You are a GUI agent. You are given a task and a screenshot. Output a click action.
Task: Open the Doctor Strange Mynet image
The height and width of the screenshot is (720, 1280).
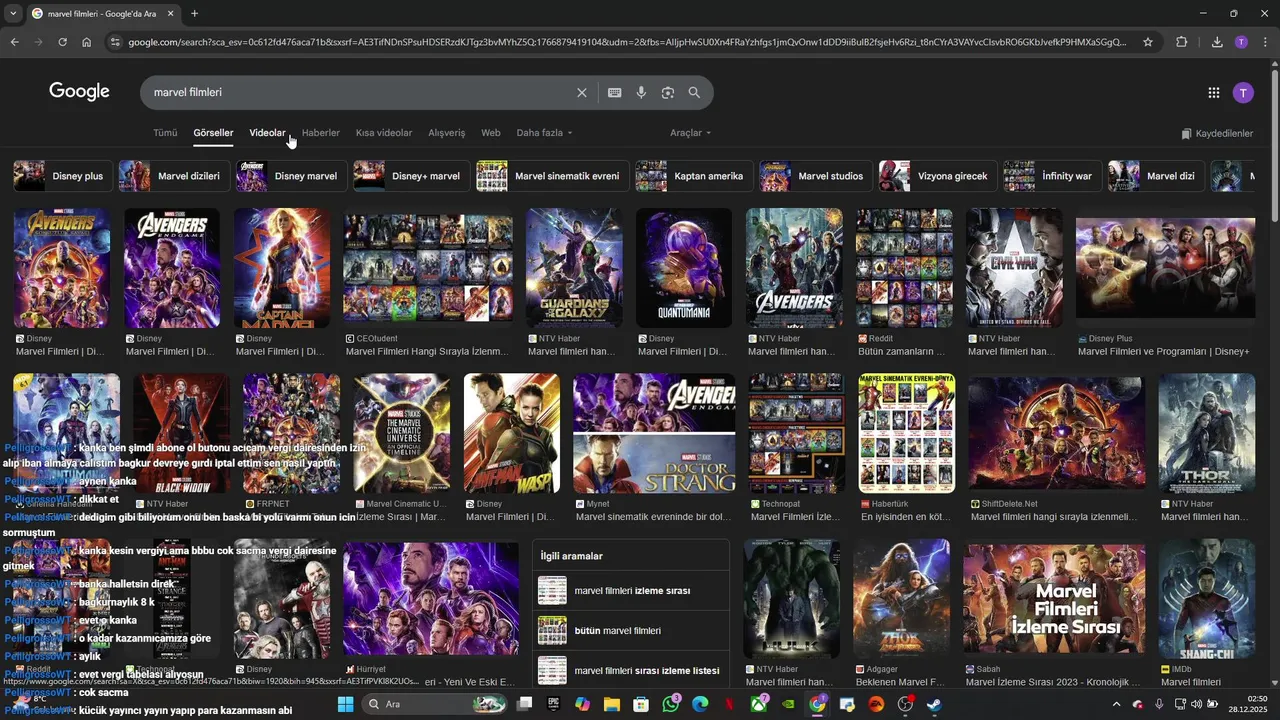coord(654,434)
